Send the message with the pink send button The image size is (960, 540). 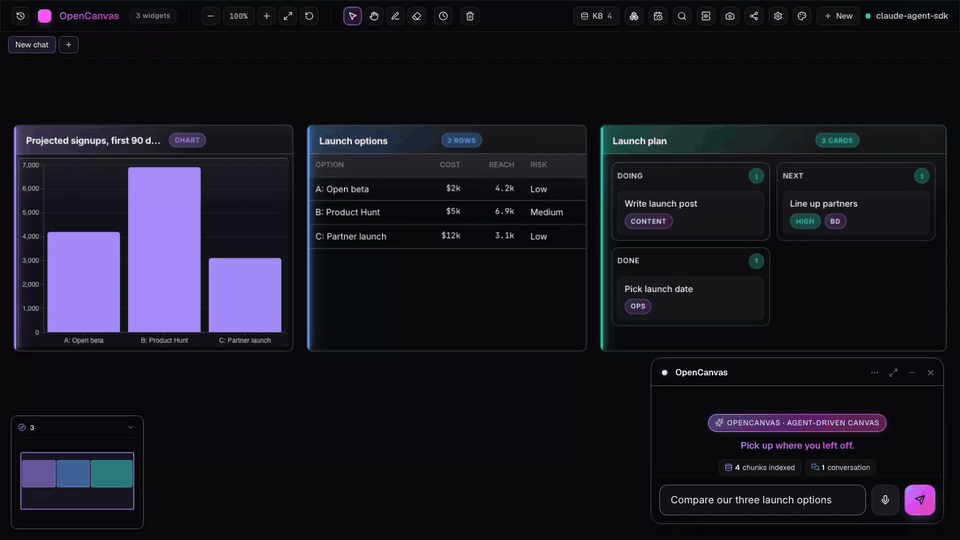[x=920, y=500]
